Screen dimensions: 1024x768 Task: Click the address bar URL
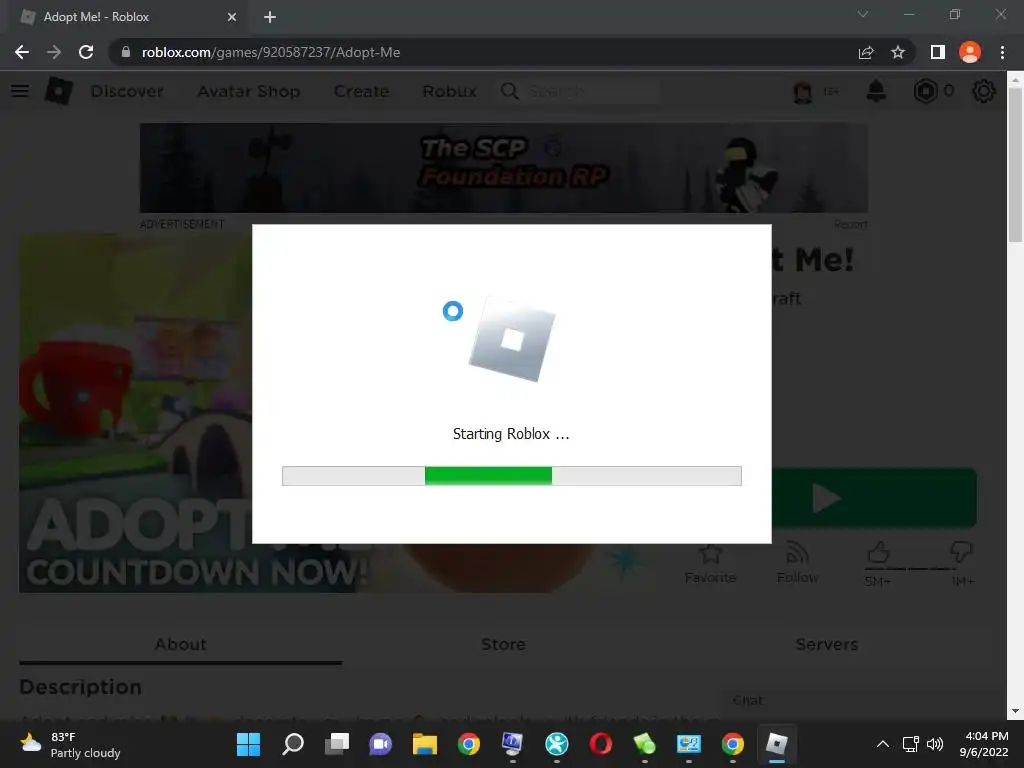[270, 52]
